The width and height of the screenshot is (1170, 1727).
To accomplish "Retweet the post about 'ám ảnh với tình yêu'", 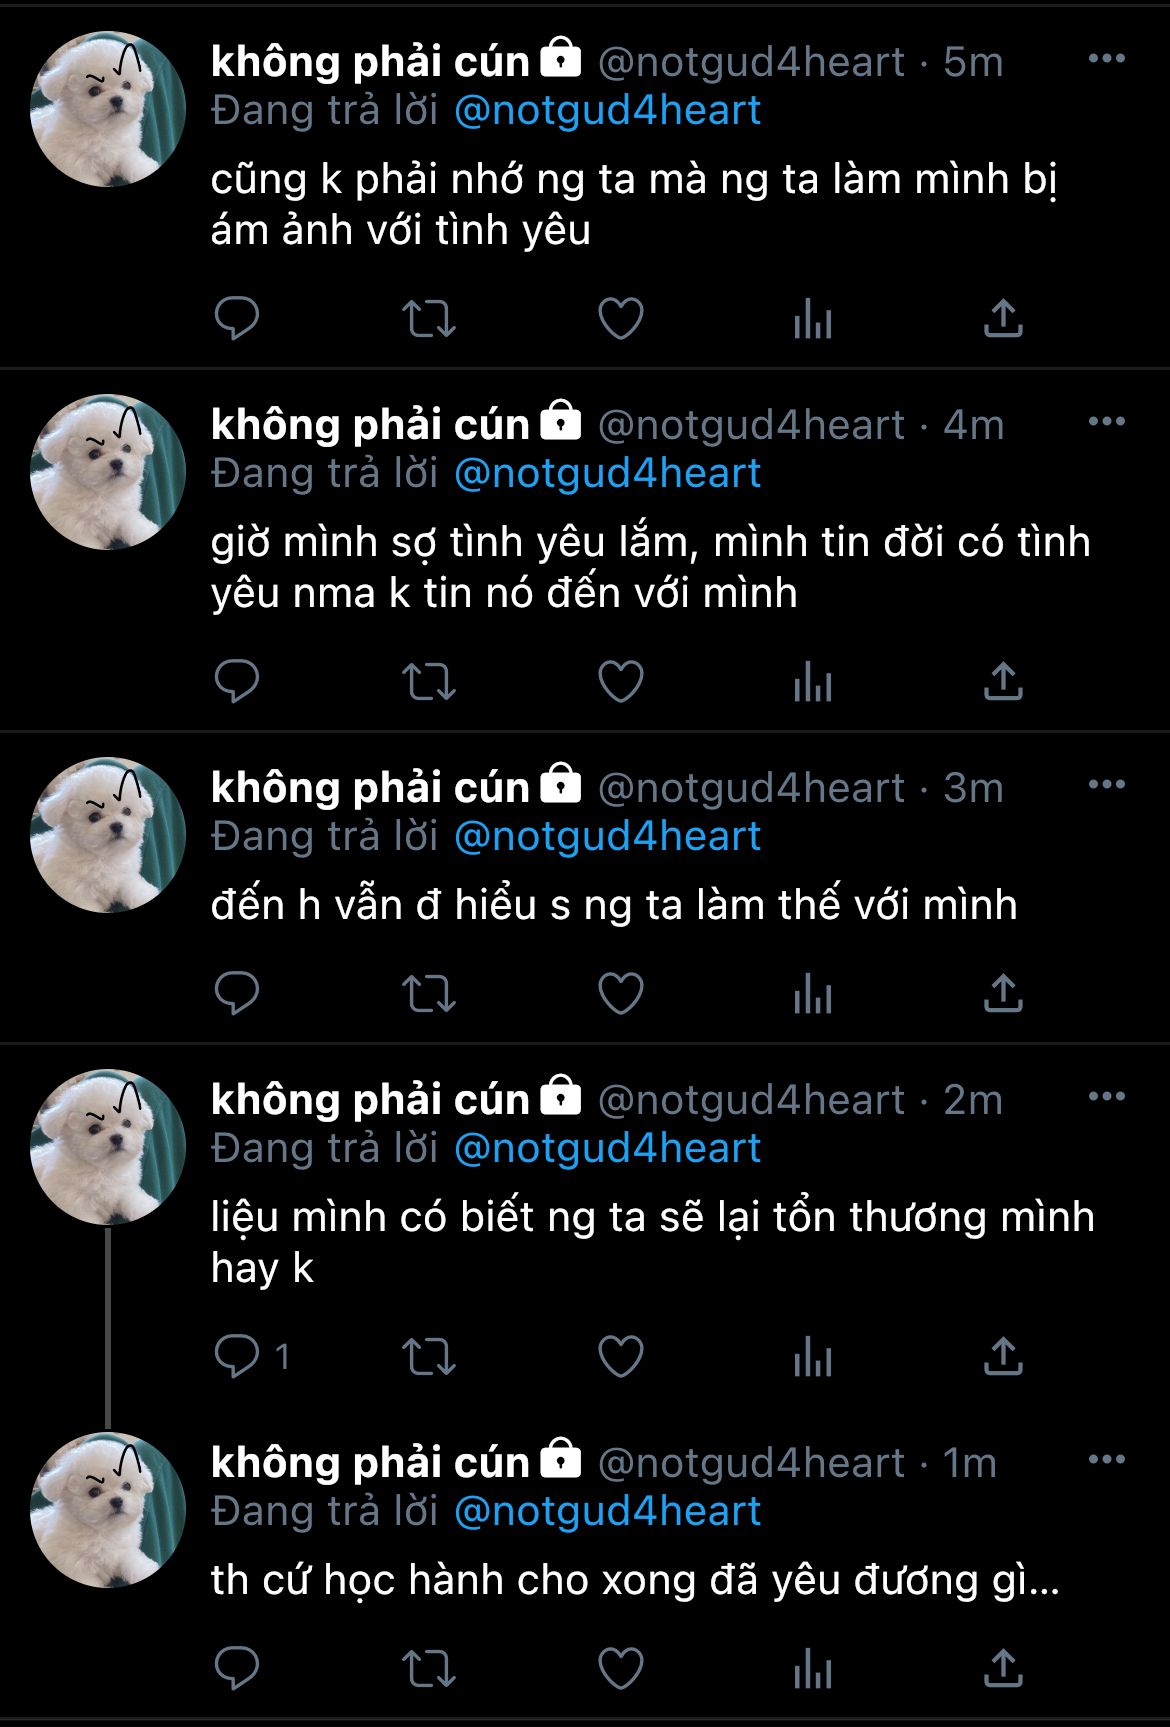I will 429,319.
